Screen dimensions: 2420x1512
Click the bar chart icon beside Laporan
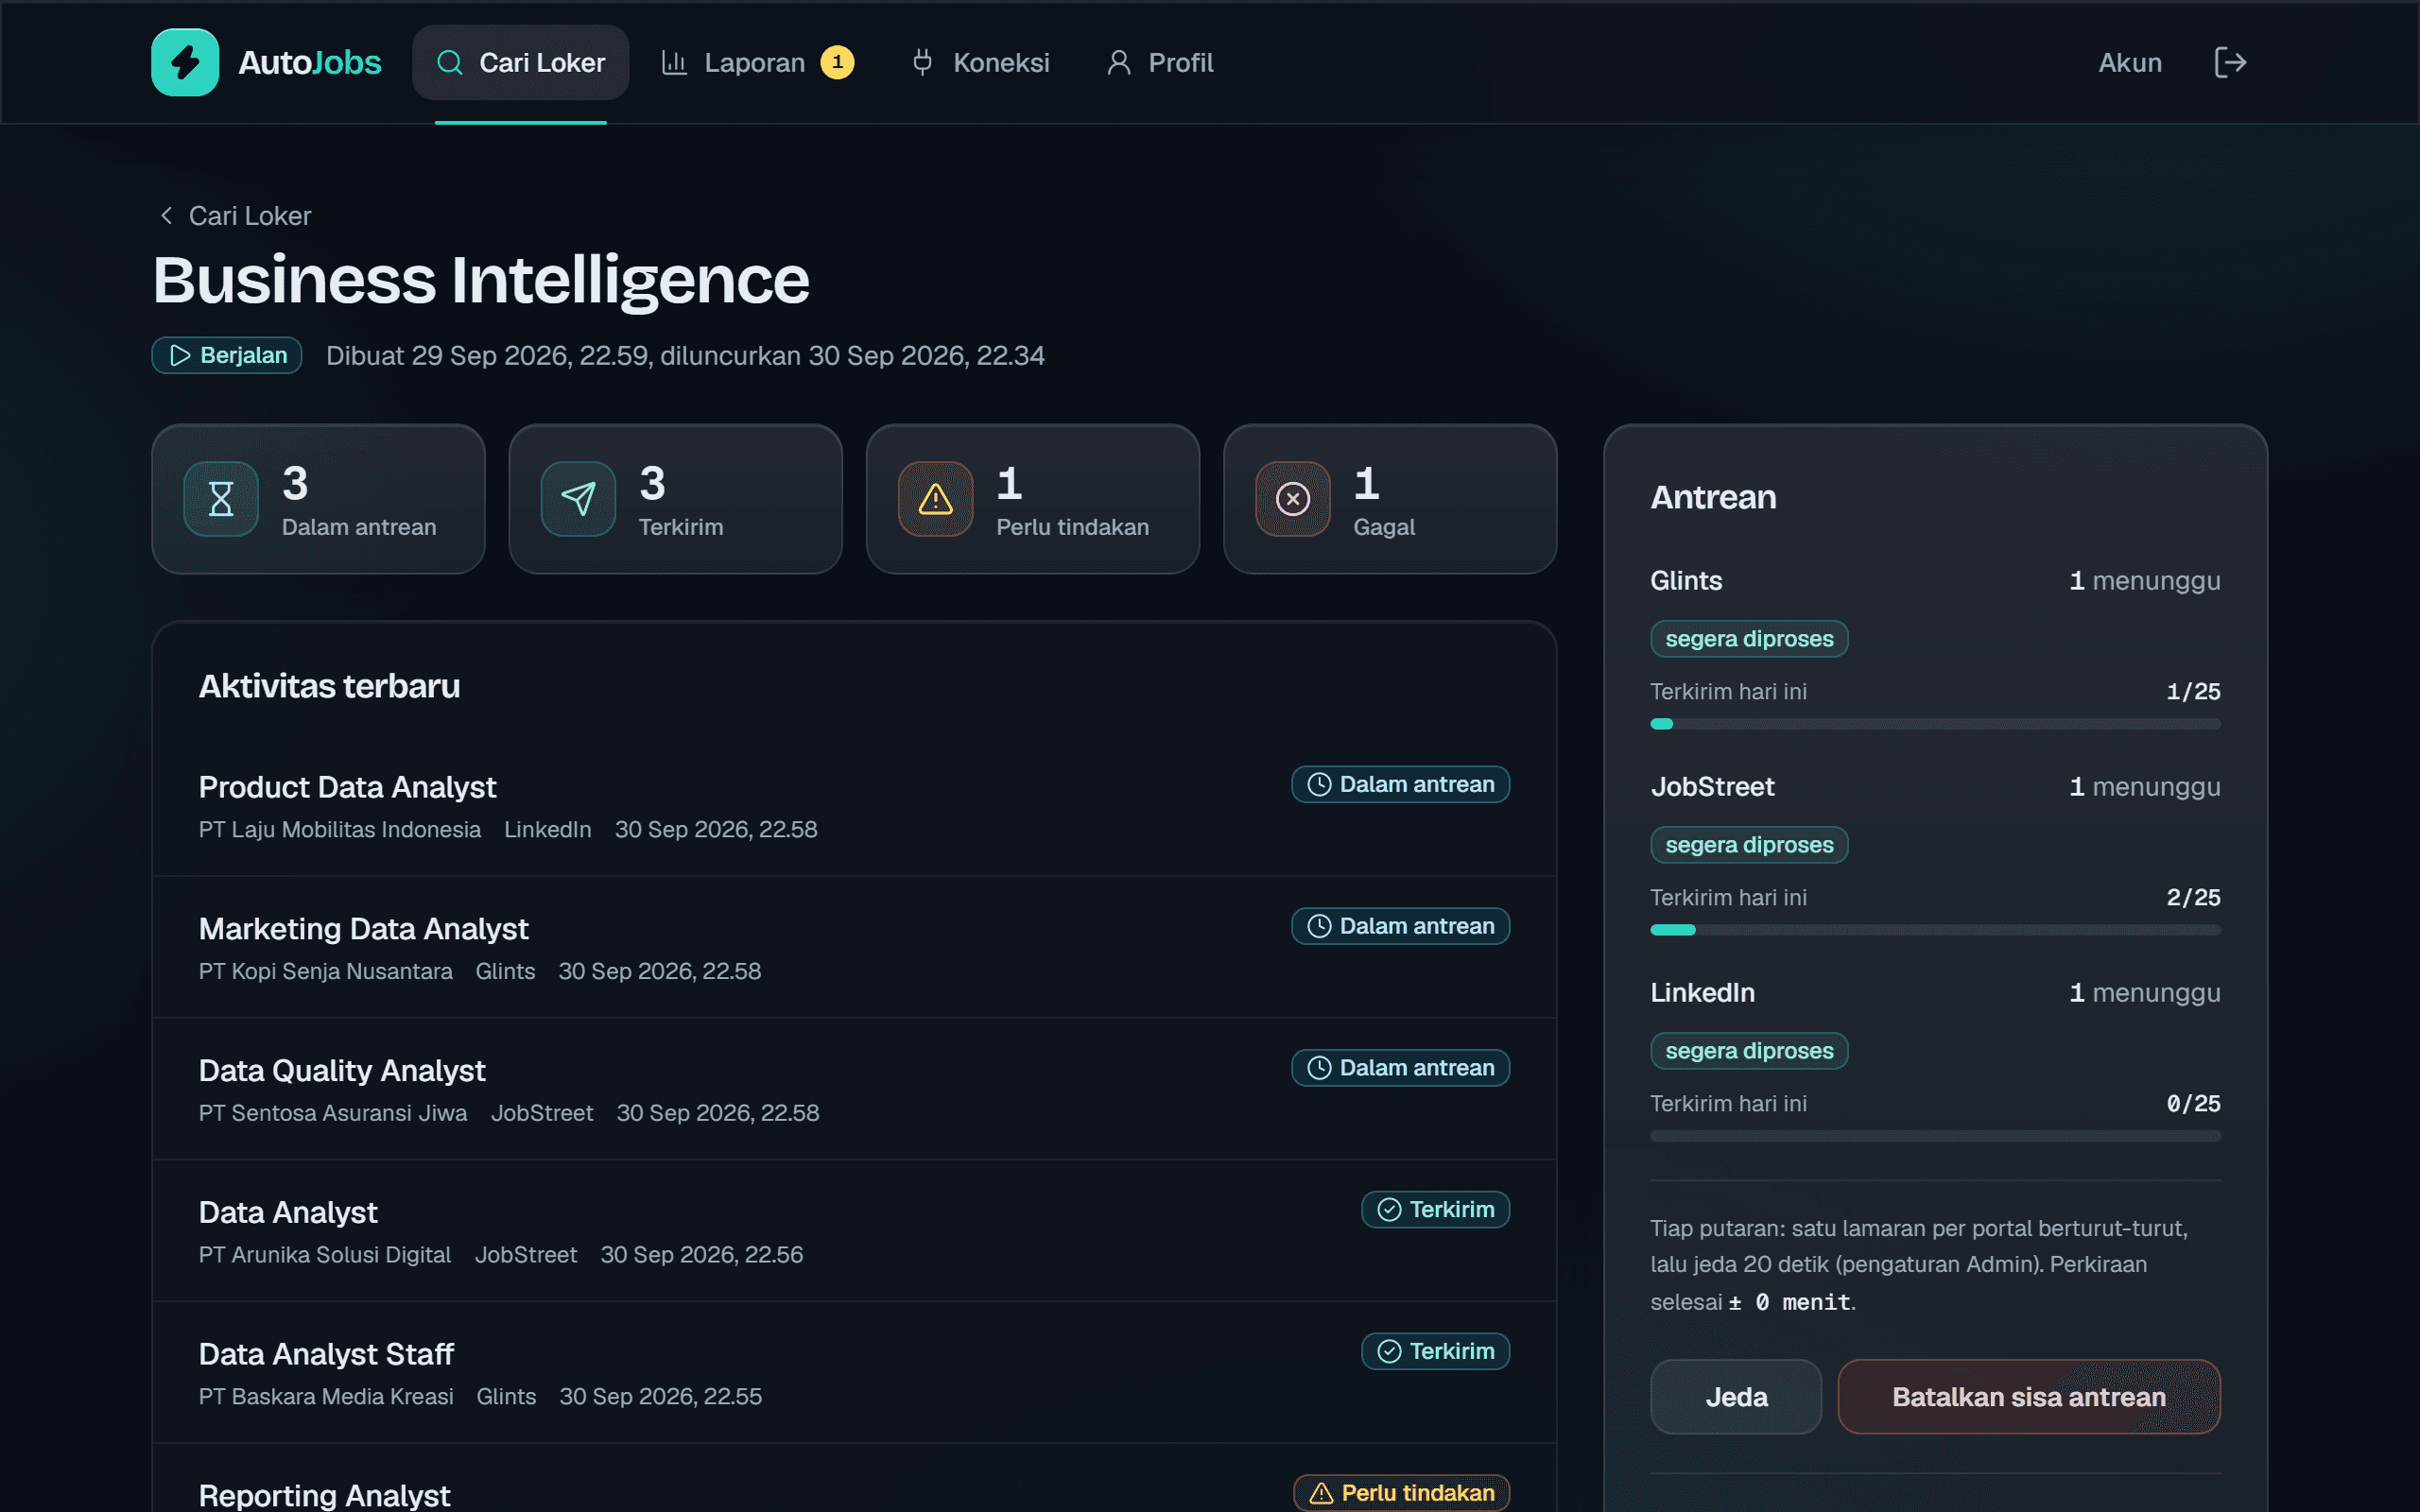[x=675, y=62]
